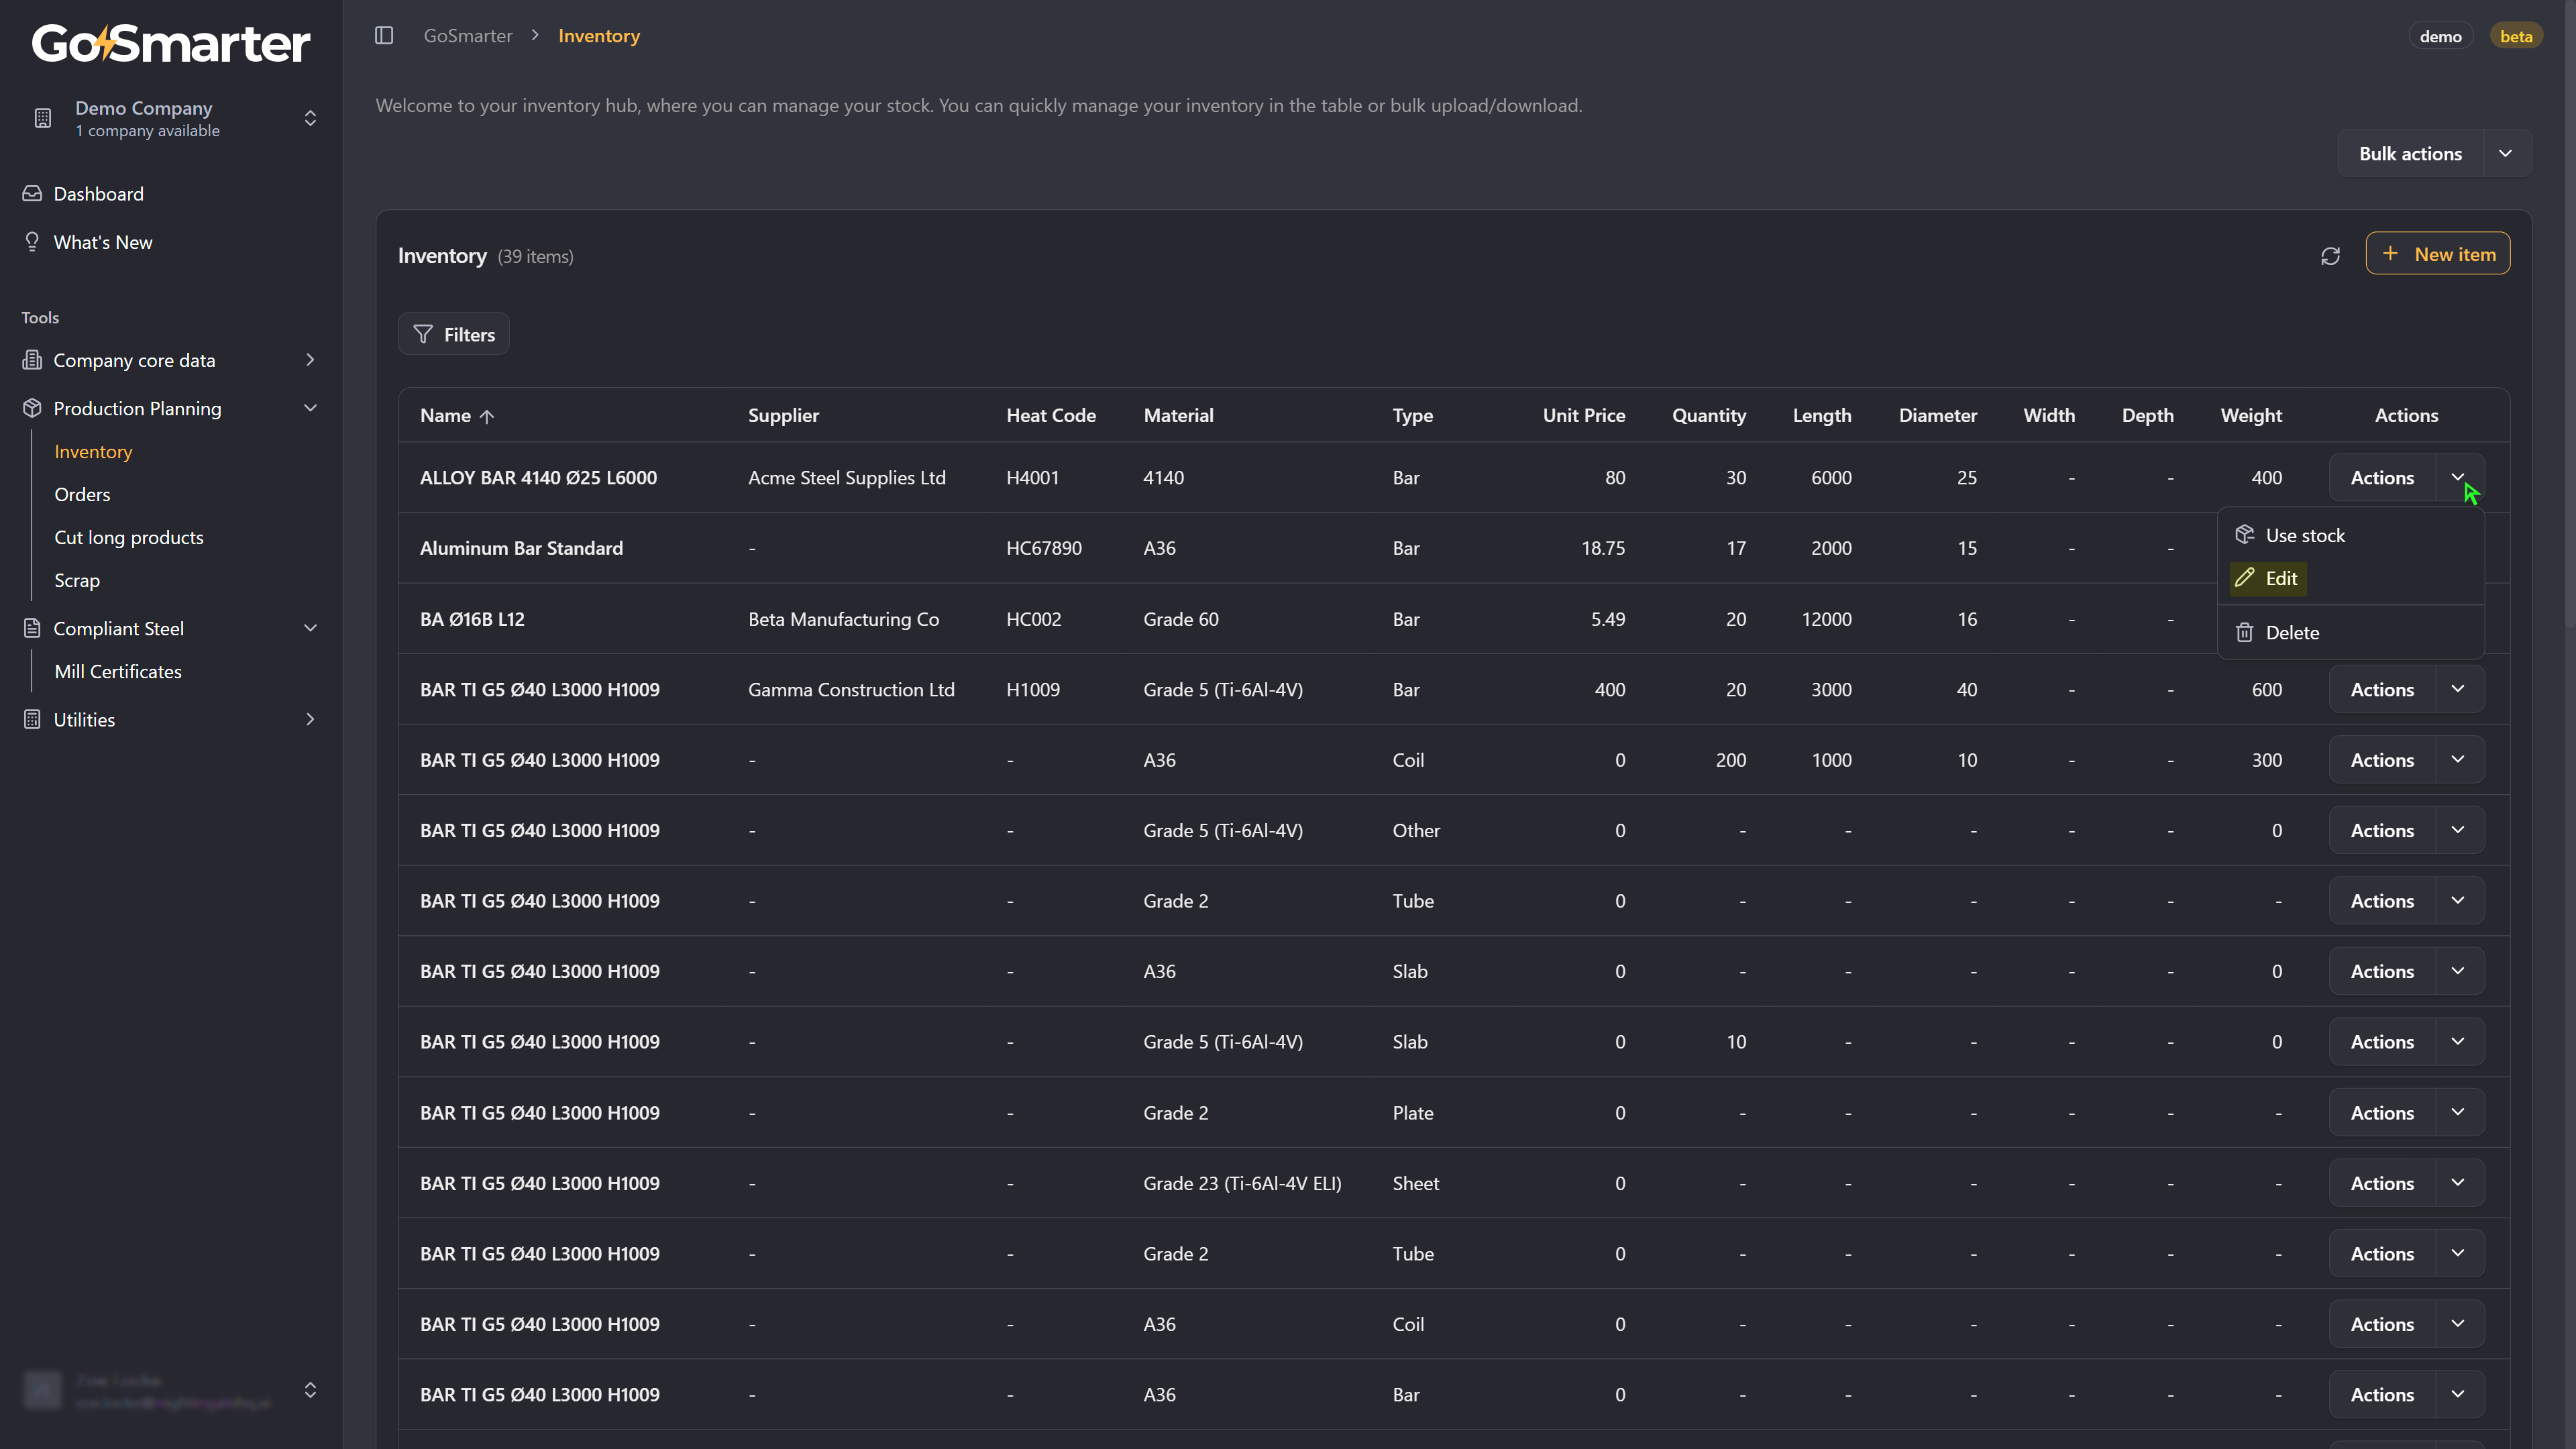Expand the Utilities section
This screenshot has width=2576, height=1449.
pos(310,720)
